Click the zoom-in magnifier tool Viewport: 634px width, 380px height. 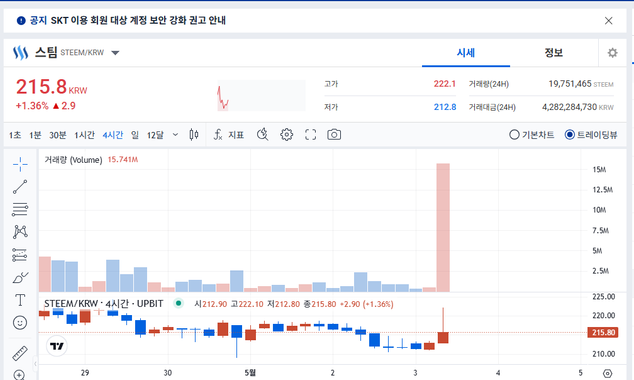click(x=19, y=375)
